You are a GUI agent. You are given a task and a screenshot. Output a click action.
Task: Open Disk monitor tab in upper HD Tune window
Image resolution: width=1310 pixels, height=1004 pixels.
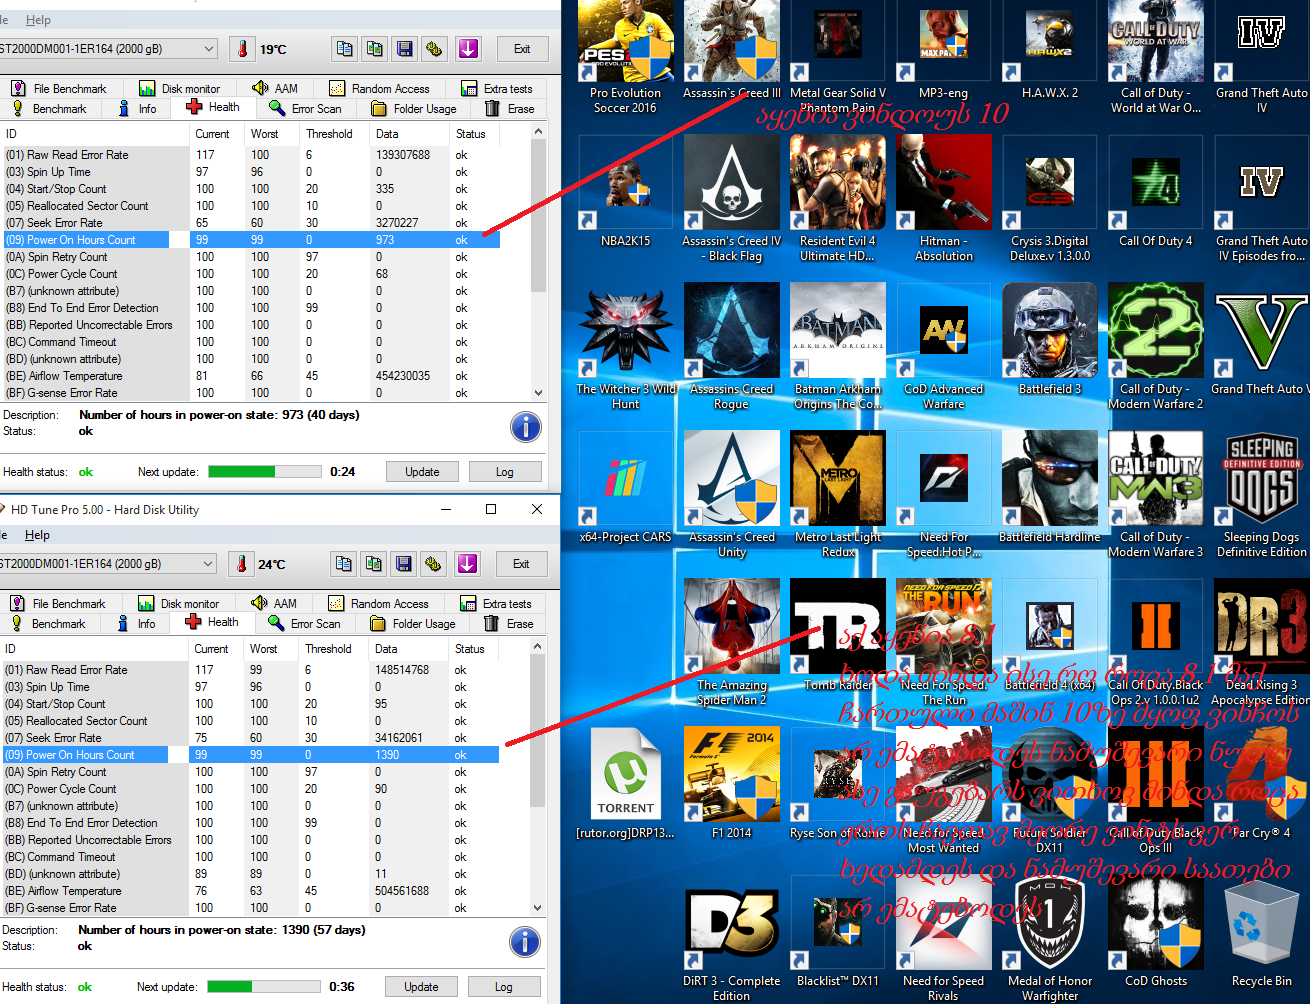180,88
